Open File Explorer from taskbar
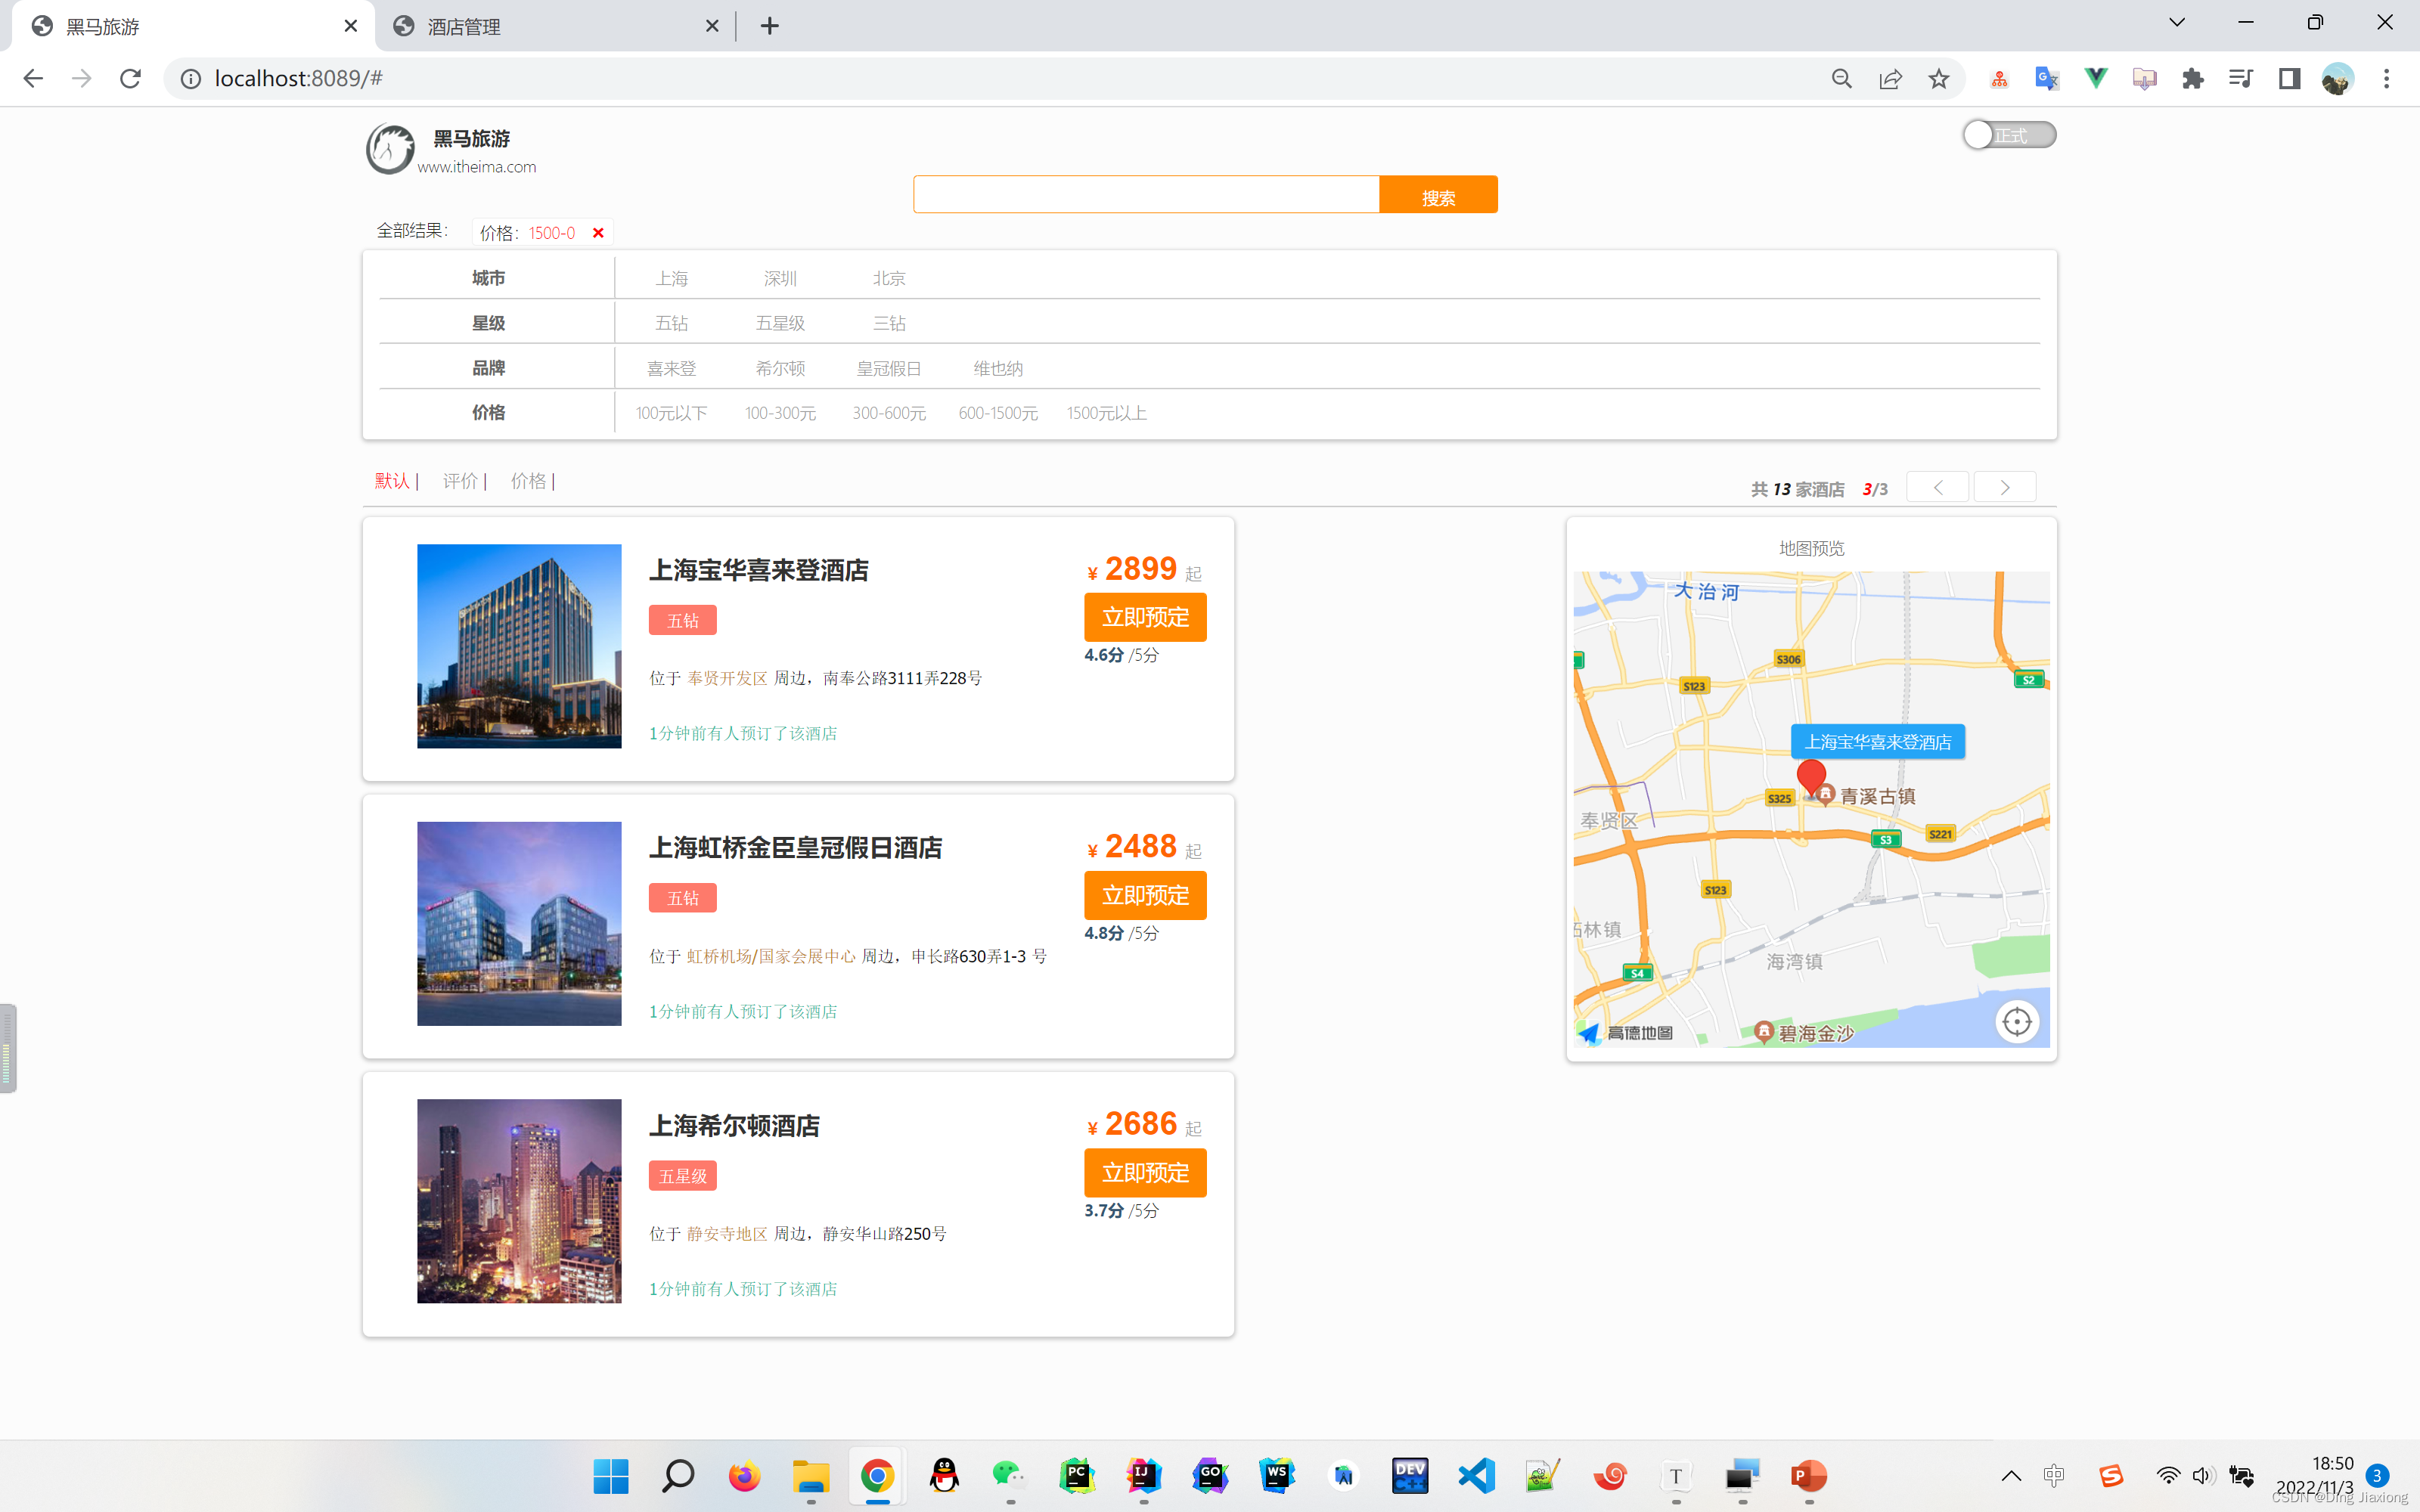Viewport: 2420px width, 1512px height. [x=811, y=1475]
